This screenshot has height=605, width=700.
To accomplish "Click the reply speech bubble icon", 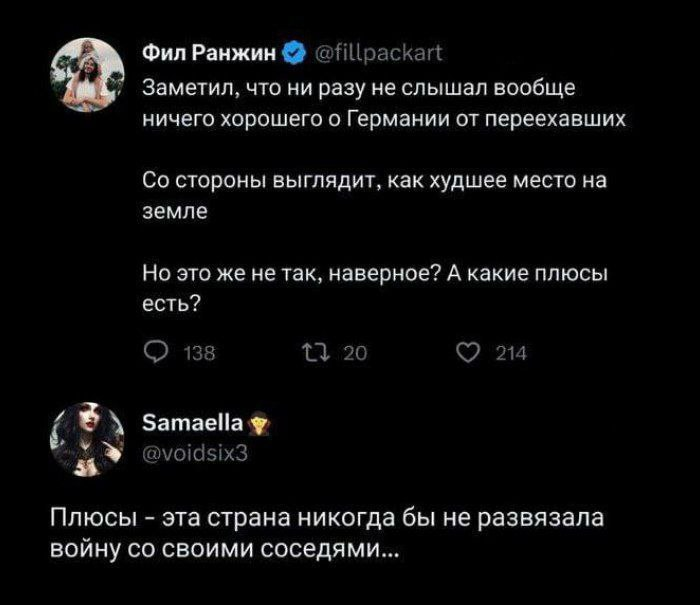I will click(156, 351).
